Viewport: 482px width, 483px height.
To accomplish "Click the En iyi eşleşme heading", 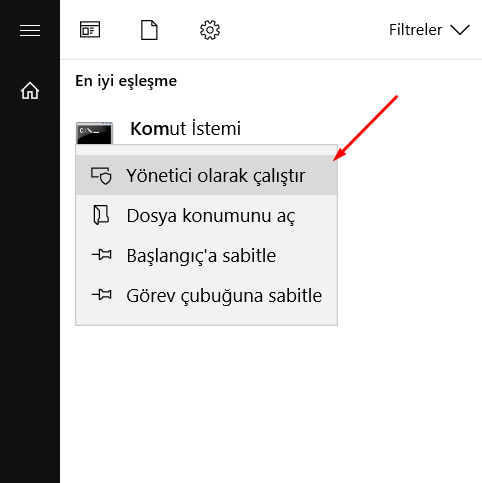I will click(126, 81).
